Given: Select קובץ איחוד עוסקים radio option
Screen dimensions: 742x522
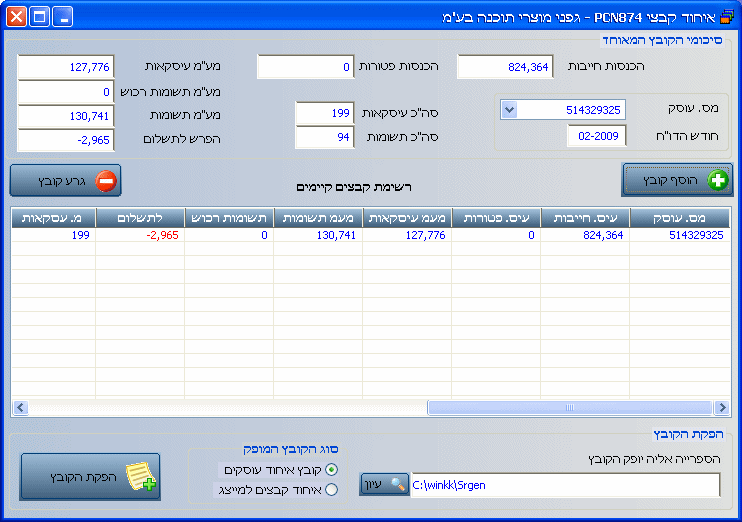Looking at the screenshot, I should 332,469.
